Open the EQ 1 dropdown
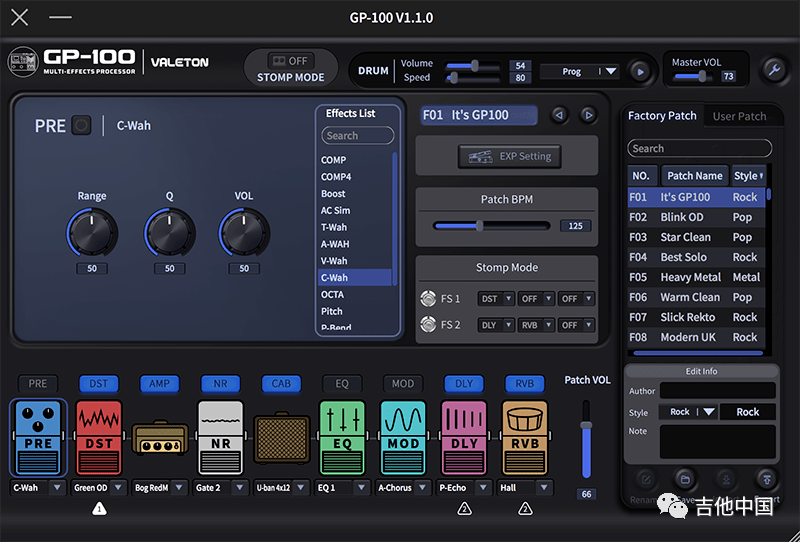The image size is (800, 542). click(342, 488)
